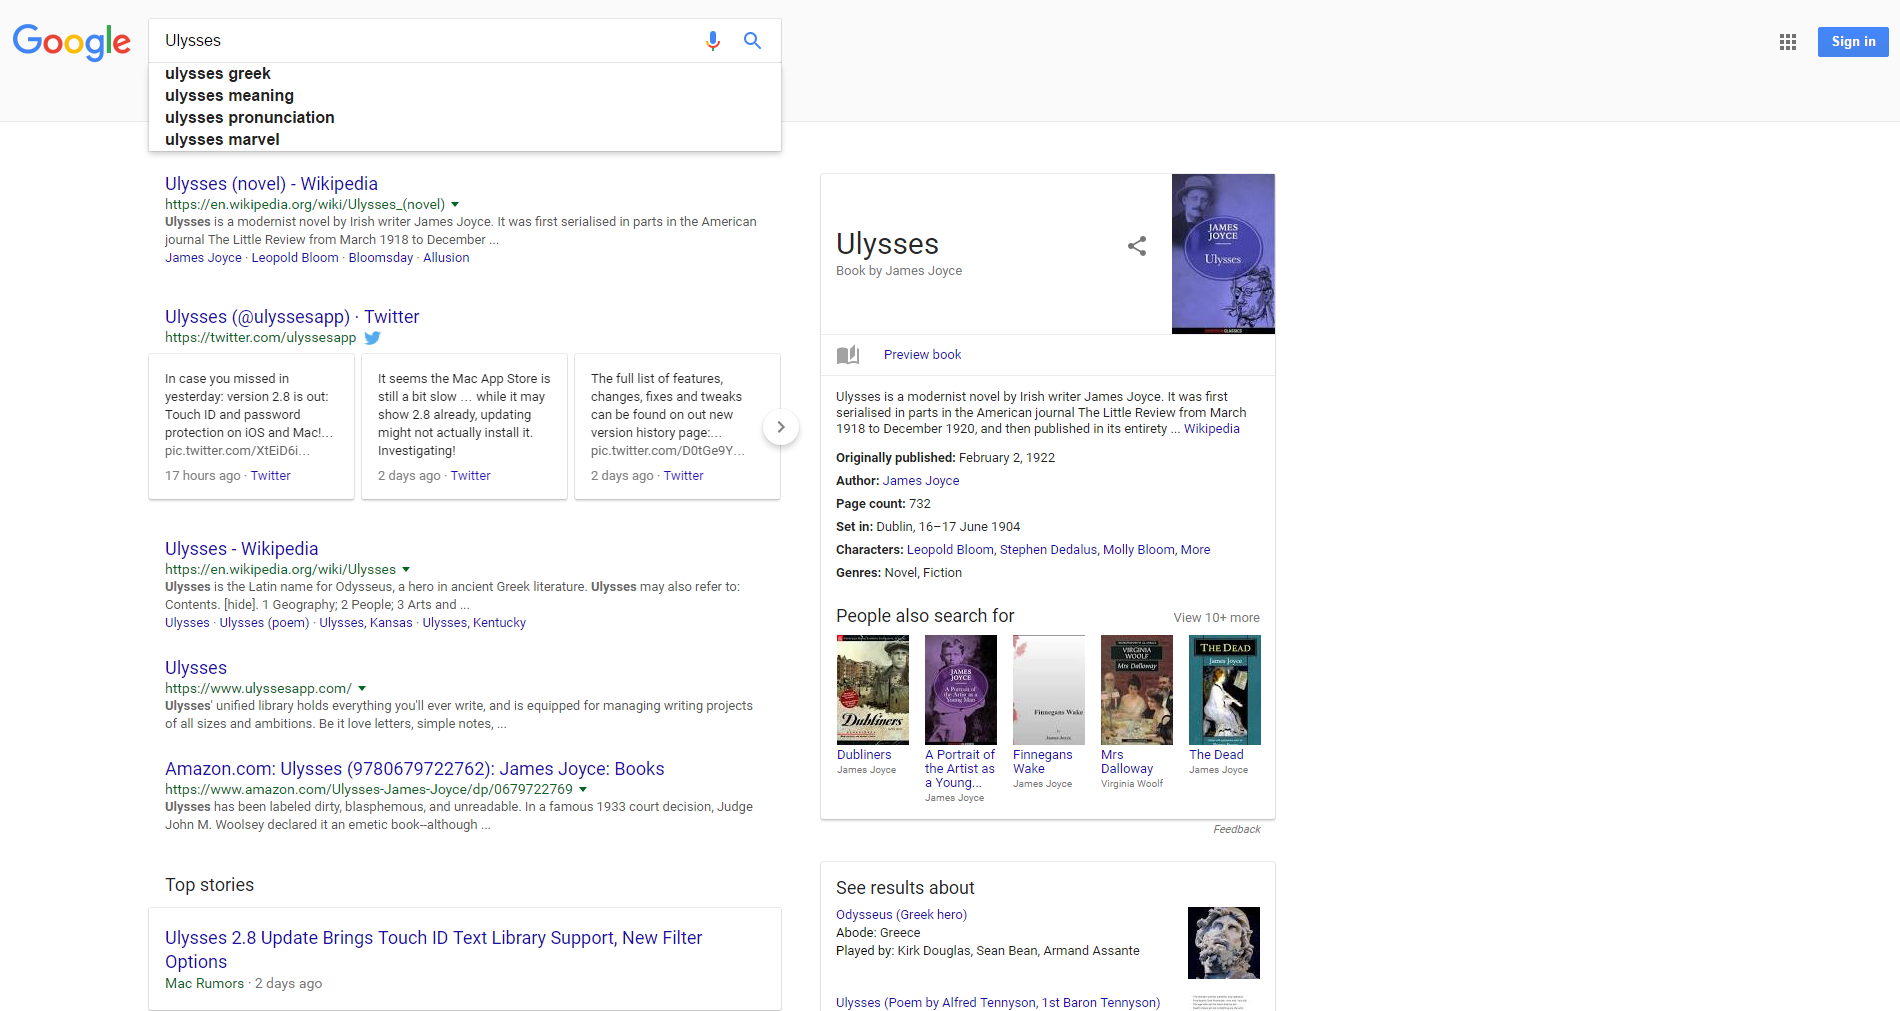1900x1011 pixels.
Task: Open The Dead book cover thumbnail
Action: pyautogui.click(x=1225, y=690)
